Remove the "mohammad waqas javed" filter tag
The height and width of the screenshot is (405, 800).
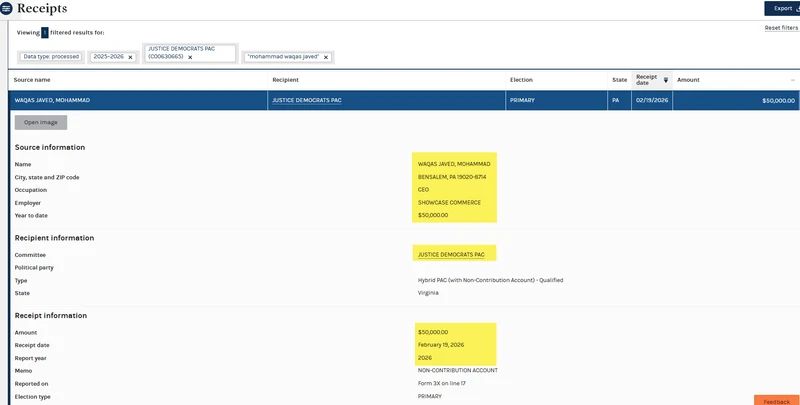[x=326, y=57]
